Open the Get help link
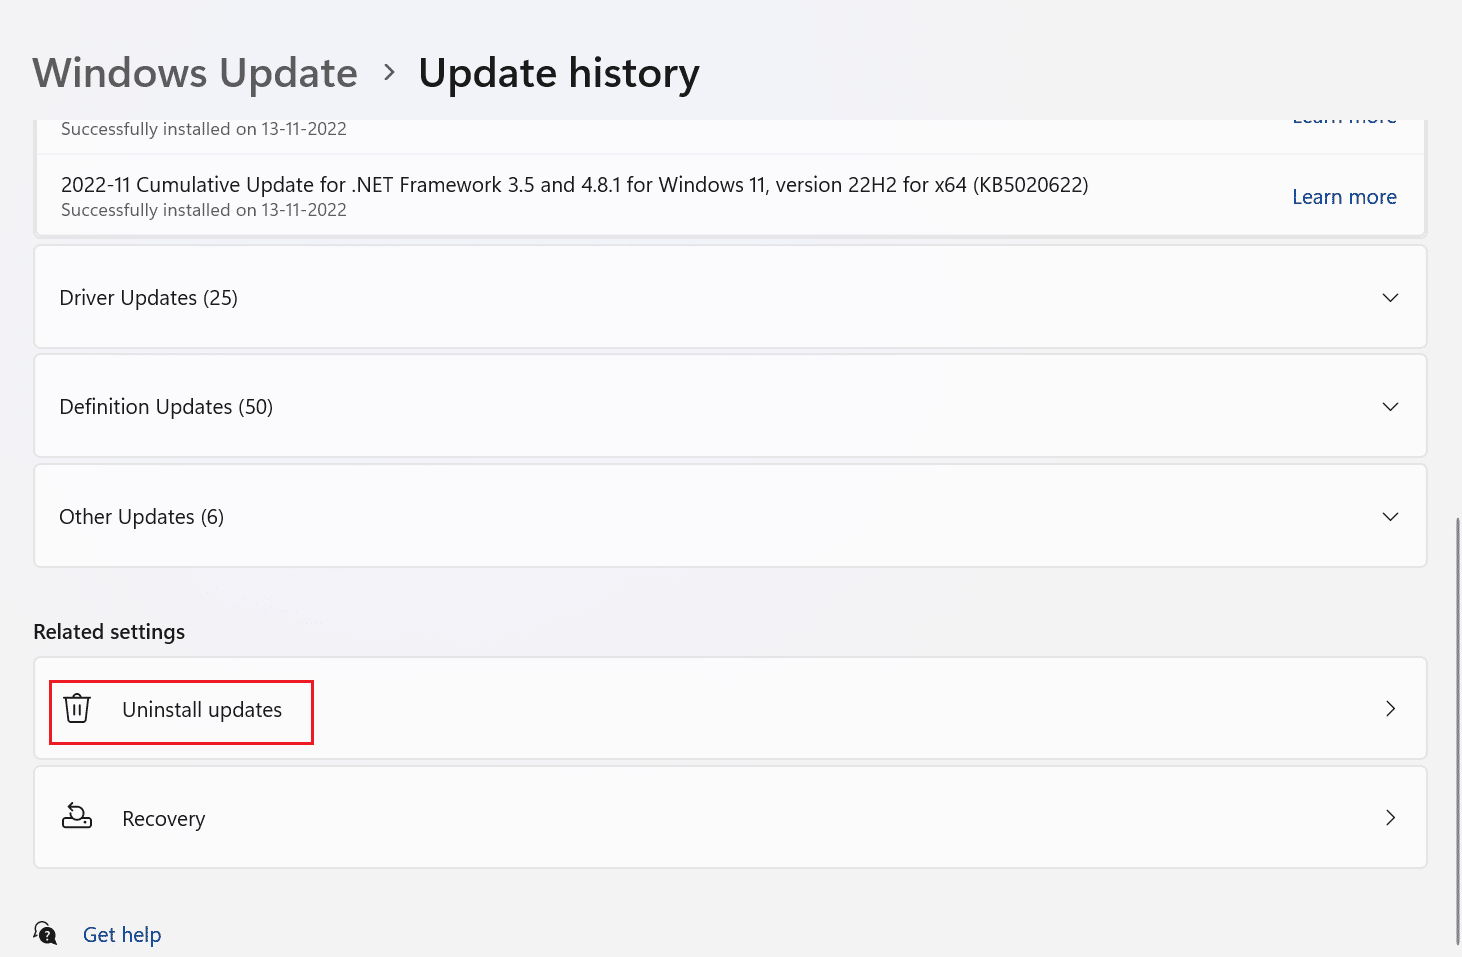The image size is (1462, 957). pyautogui.click(x=122, y=934)
